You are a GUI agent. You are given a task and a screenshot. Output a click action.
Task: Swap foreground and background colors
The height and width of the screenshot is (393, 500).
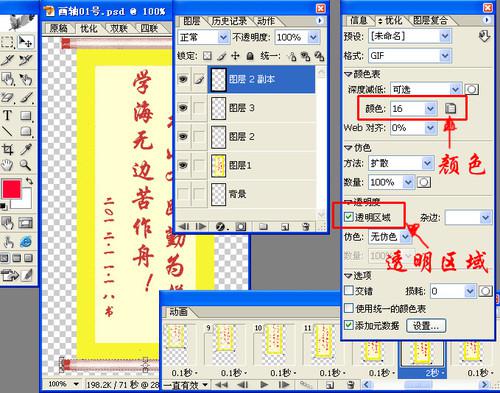(30, 181)
